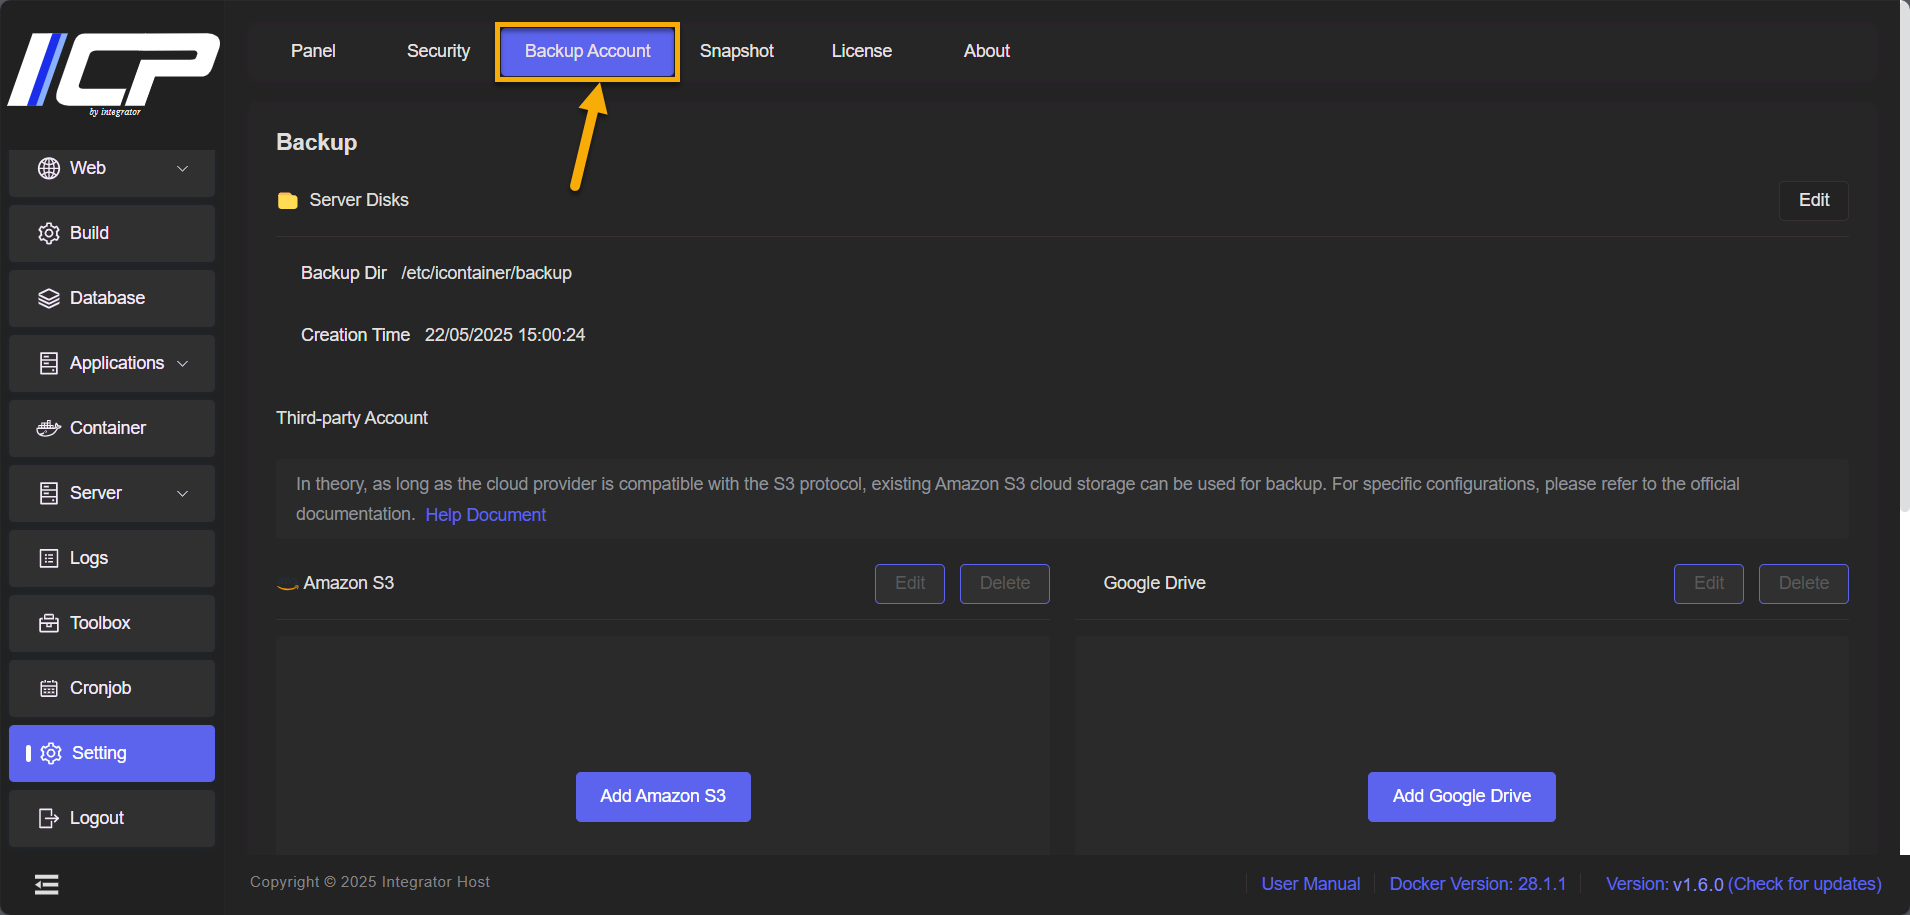Click the Database stack icon
The width and height of the screenshot is (1910, 915).
pyautogui.click(x=49, y=298)
